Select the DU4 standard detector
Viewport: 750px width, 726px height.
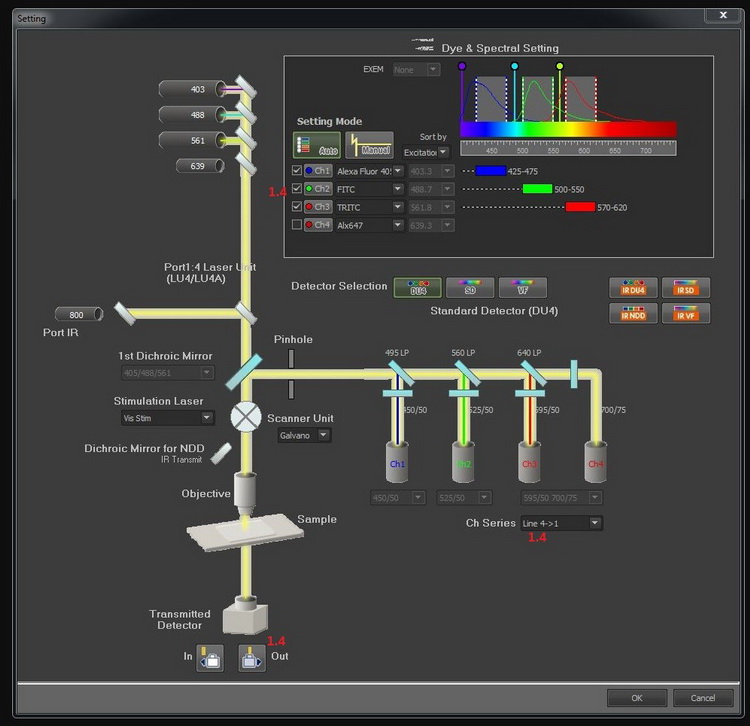(418, 287)
